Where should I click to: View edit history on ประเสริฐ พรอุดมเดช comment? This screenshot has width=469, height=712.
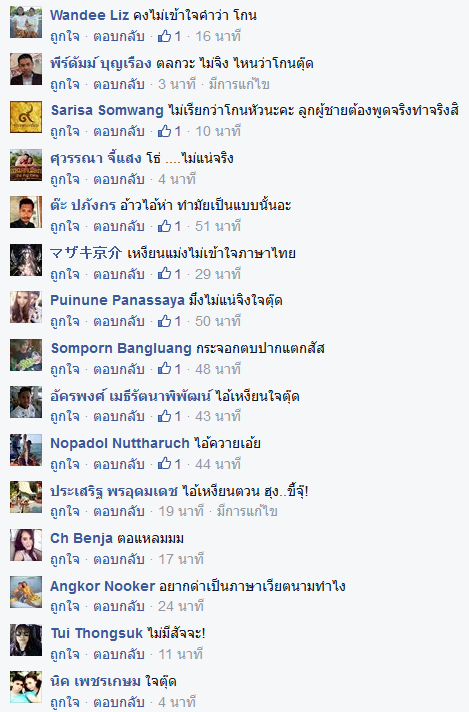tap(247, 511)
